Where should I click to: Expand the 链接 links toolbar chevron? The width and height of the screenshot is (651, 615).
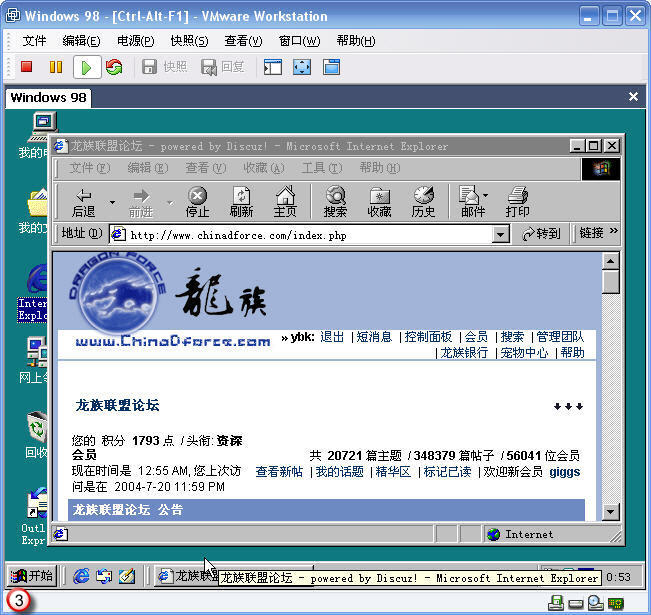click(x=614, y=230)
